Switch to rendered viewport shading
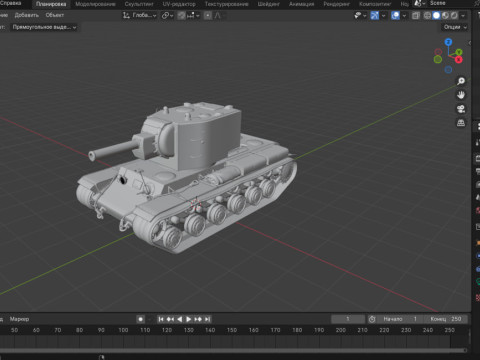Image resolution: width=480 pixels, height=360 pixels. 454,15
